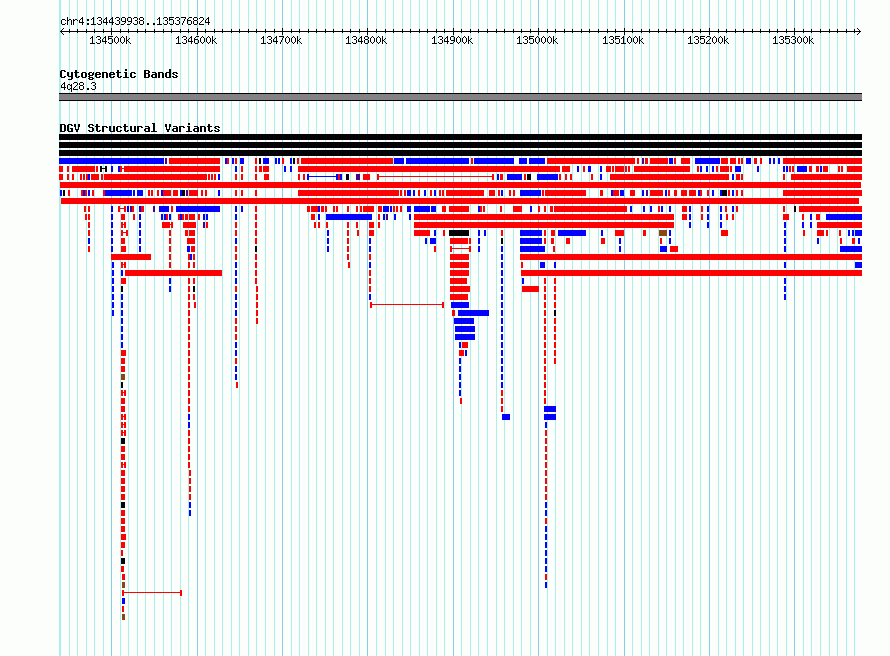Click the 135300k ruler tick label
The width and height of the screenshot is (890, 656).
pyautogui.click(x=793, y=40)
